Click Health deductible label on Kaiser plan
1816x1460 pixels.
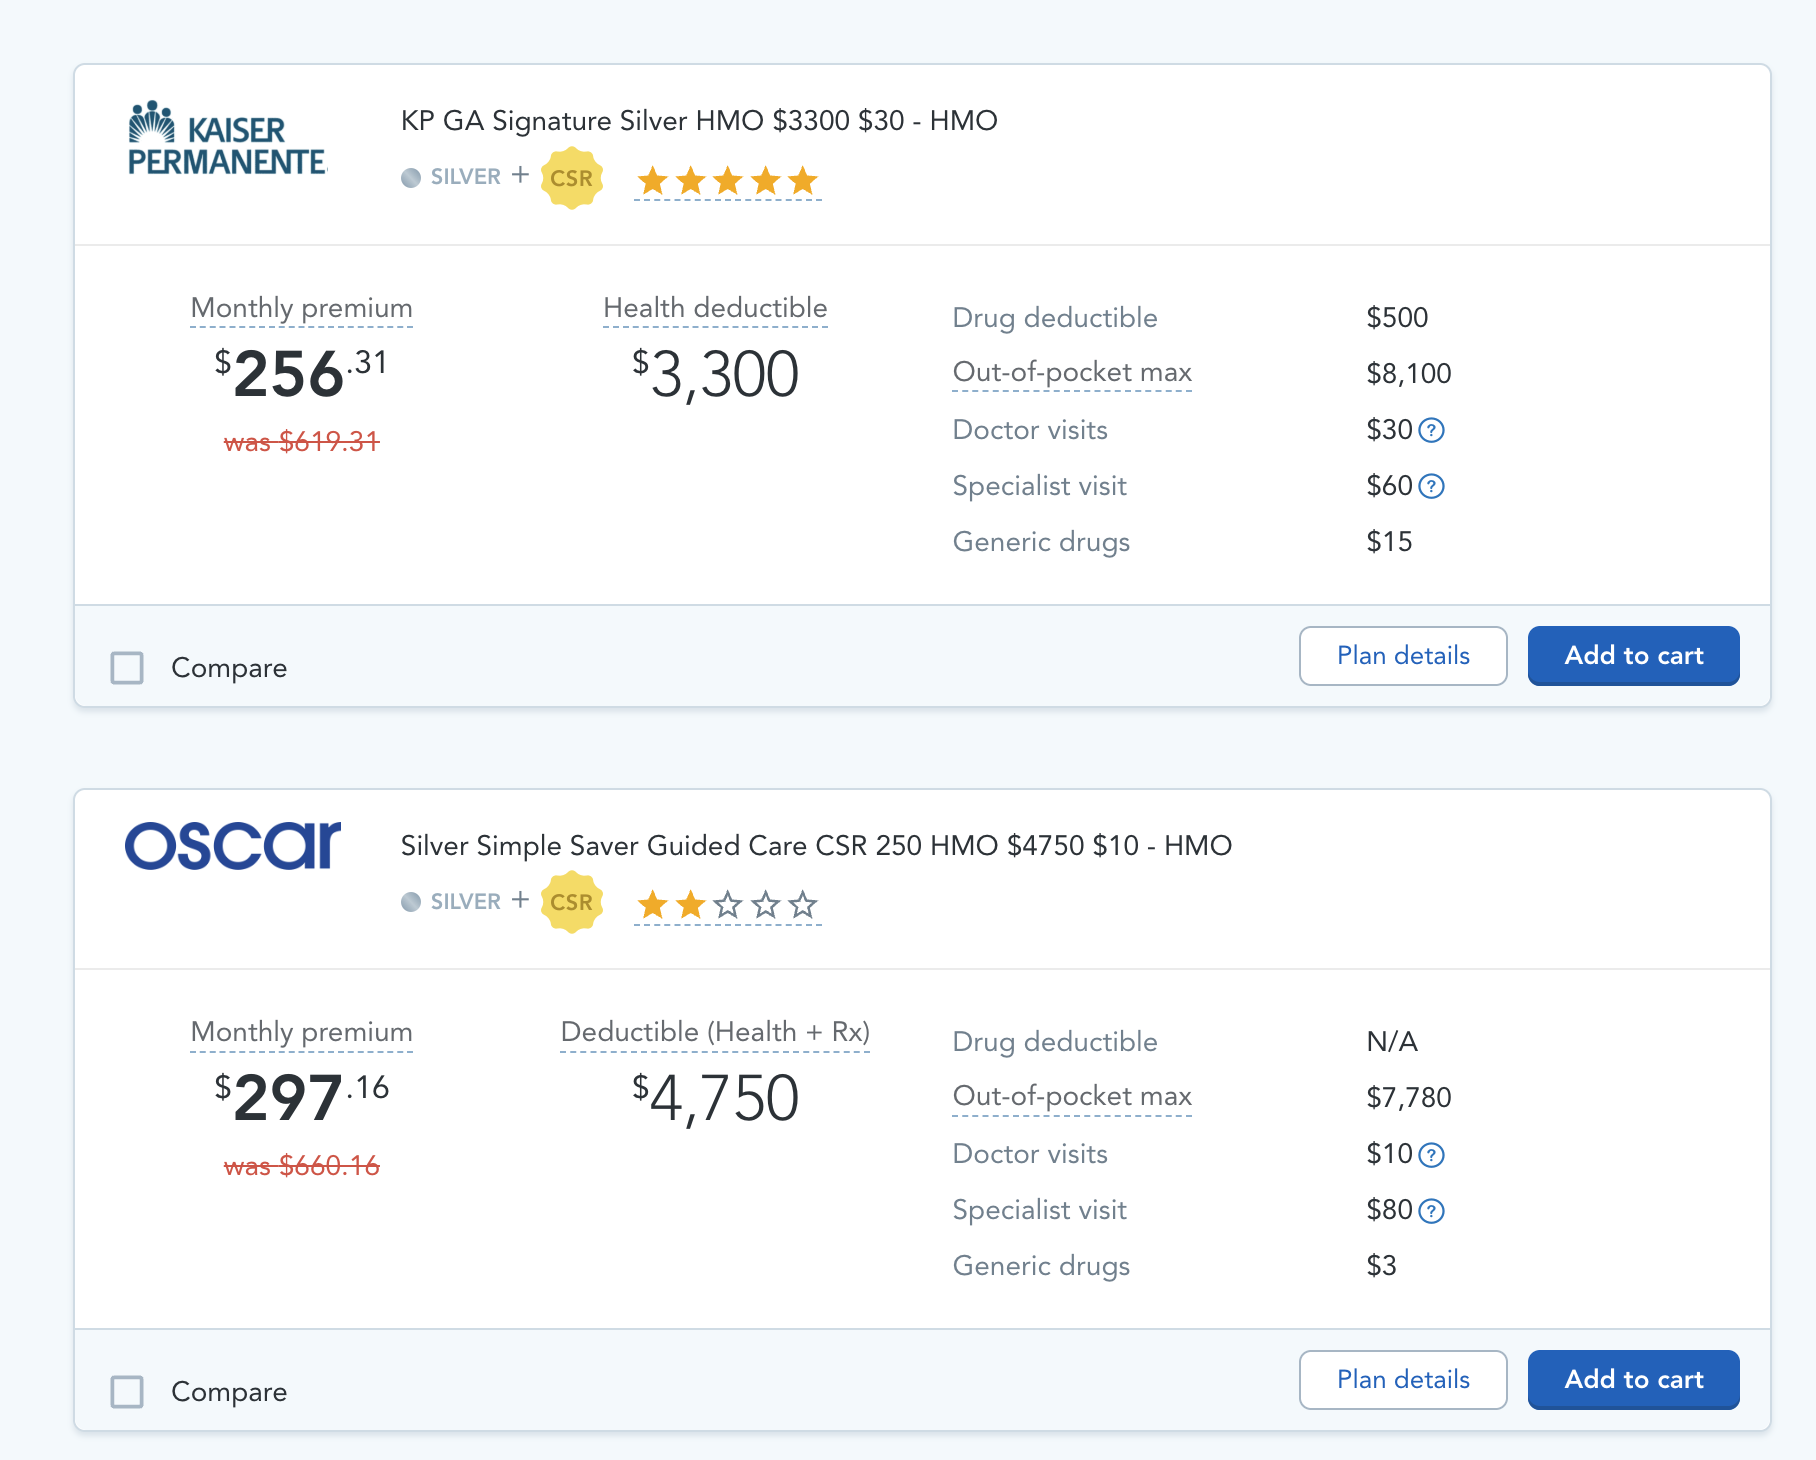[x=715, y=308]
